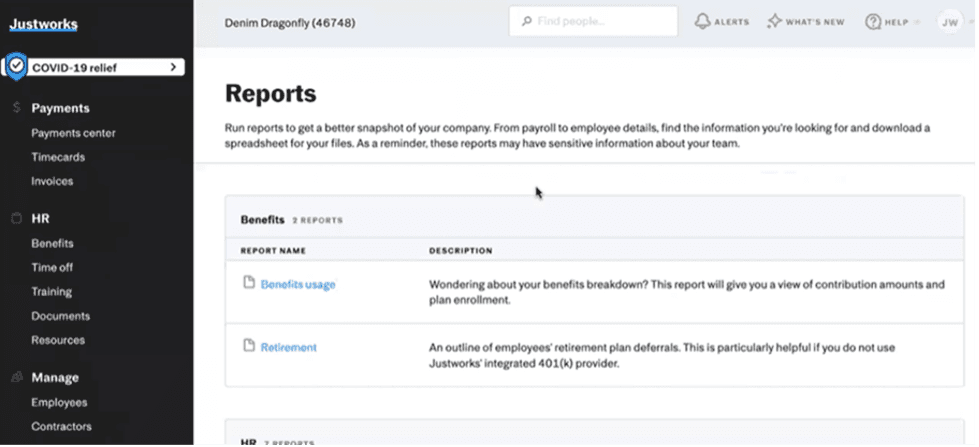Click the Find people search field
The width and height of the screenshot is (979, 447).
600,22
